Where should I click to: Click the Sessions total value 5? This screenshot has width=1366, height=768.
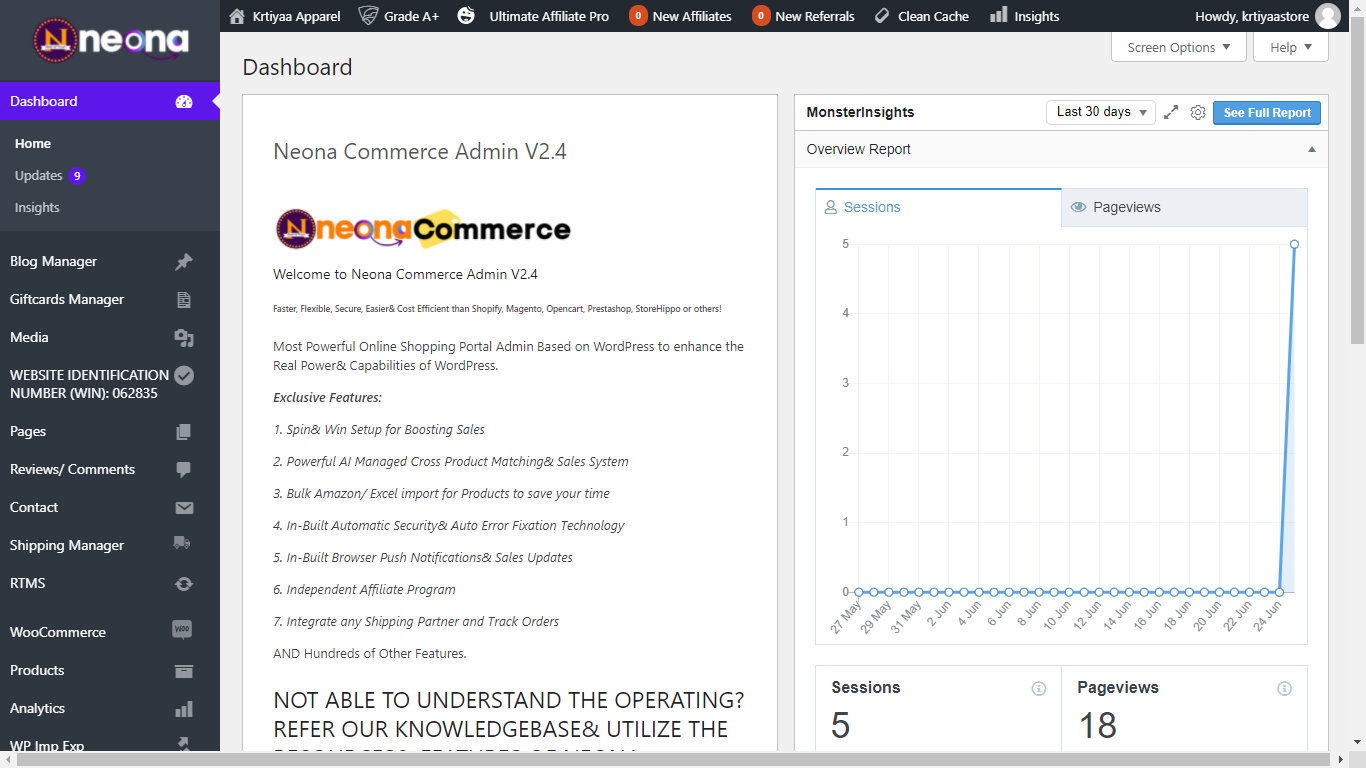(x=841, y=725)
